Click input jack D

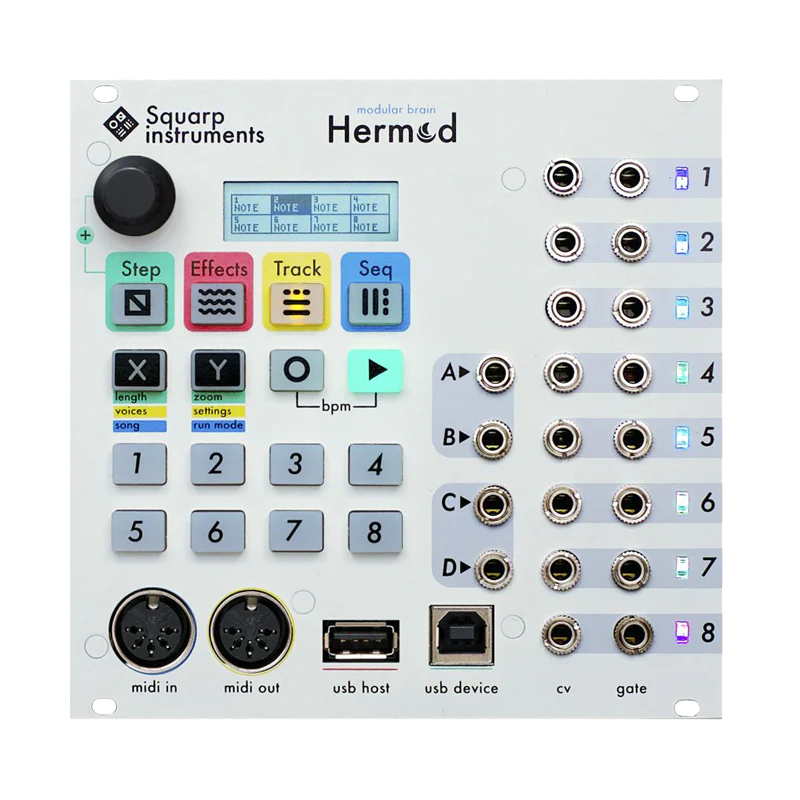[x=493, y=569]
